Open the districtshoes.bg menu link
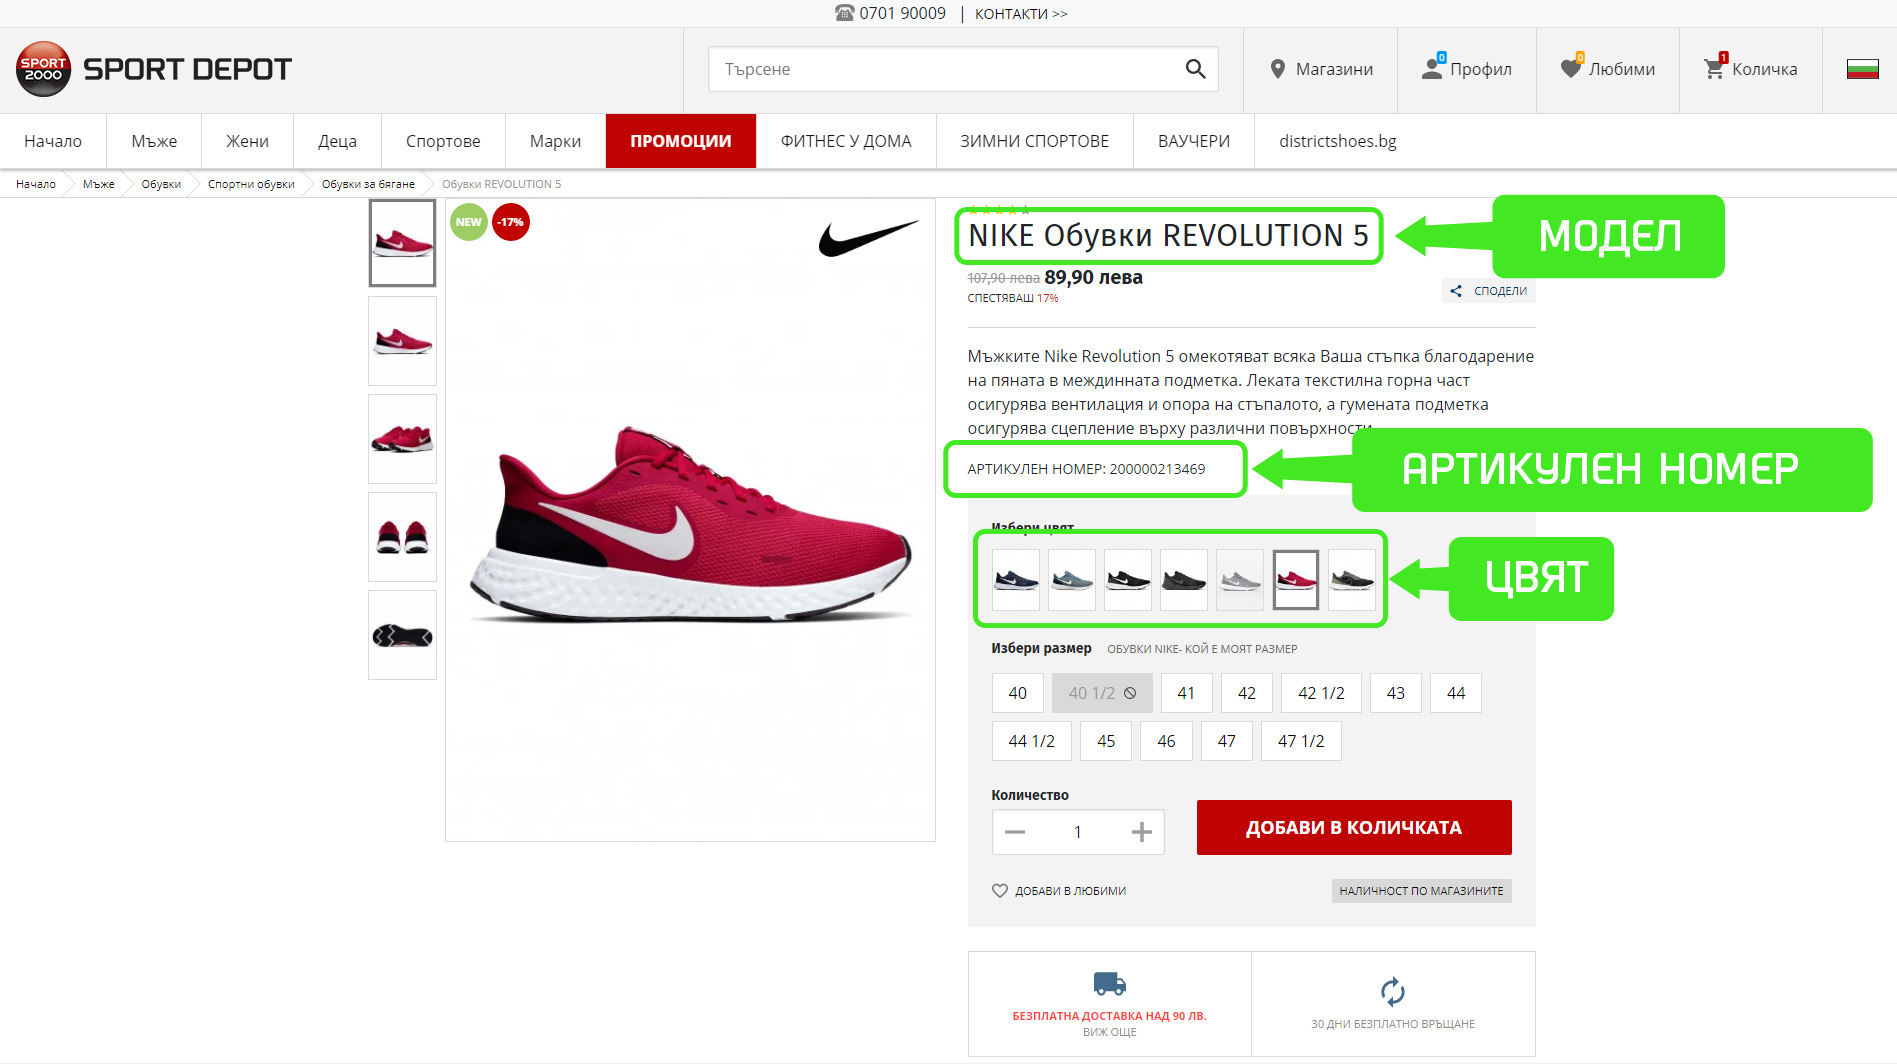The image size is (1897, 1064). click(1338, 141)
